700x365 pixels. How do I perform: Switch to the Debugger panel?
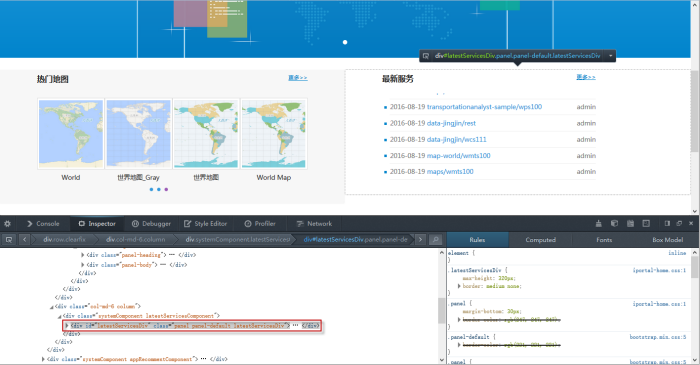tap(151, 224)
